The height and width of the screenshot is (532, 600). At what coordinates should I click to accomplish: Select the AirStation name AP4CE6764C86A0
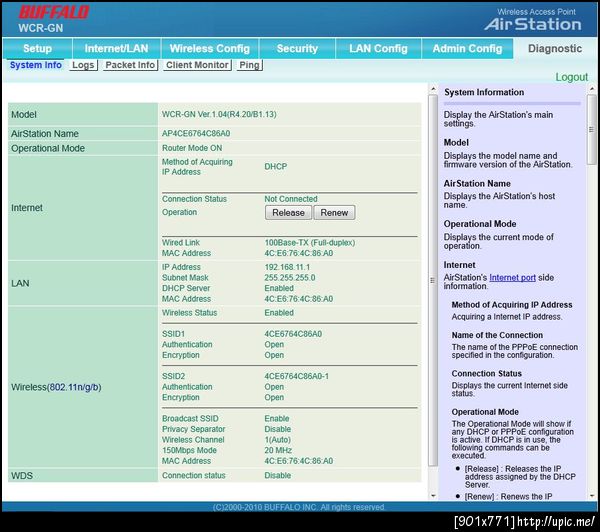coord(196,134)
